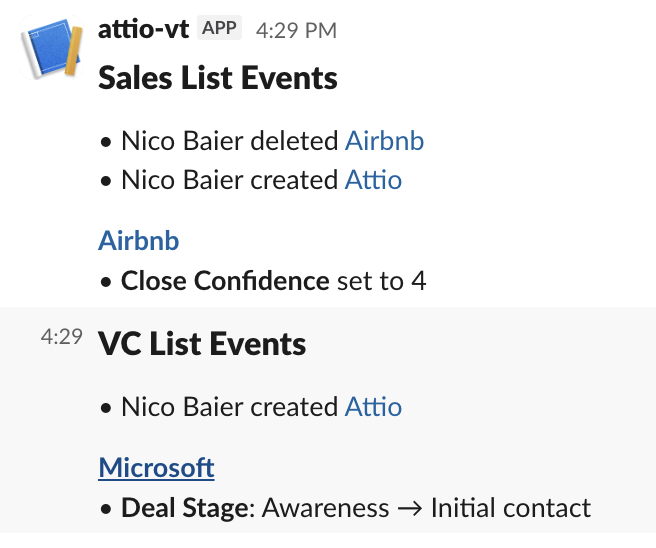
Task: Open the Airbnb link in the deleted line
Action: coord(384,141)
